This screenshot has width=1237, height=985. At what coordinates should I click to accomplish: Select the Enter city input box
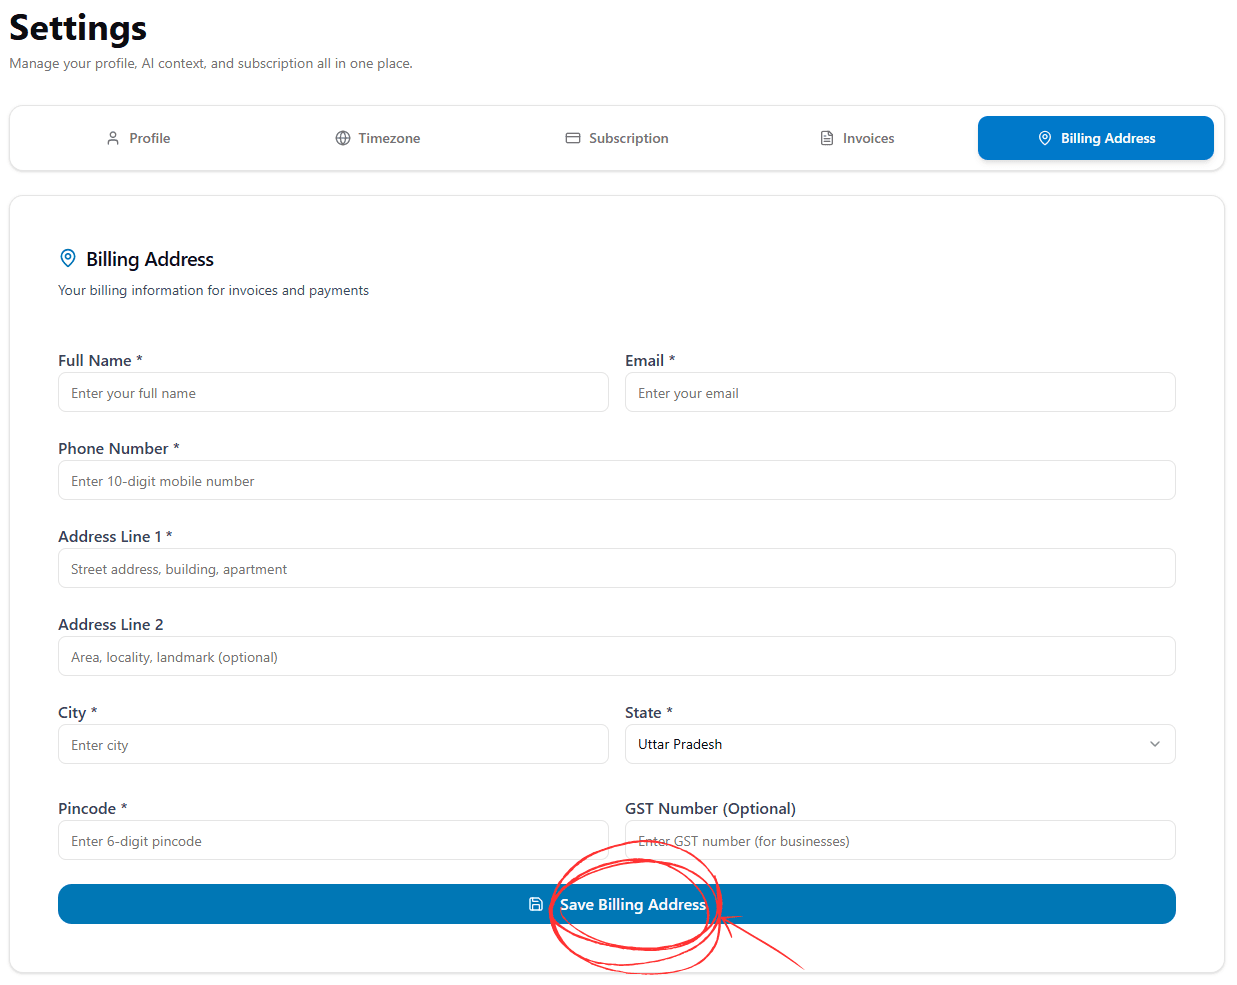click(x=333, y=744)
